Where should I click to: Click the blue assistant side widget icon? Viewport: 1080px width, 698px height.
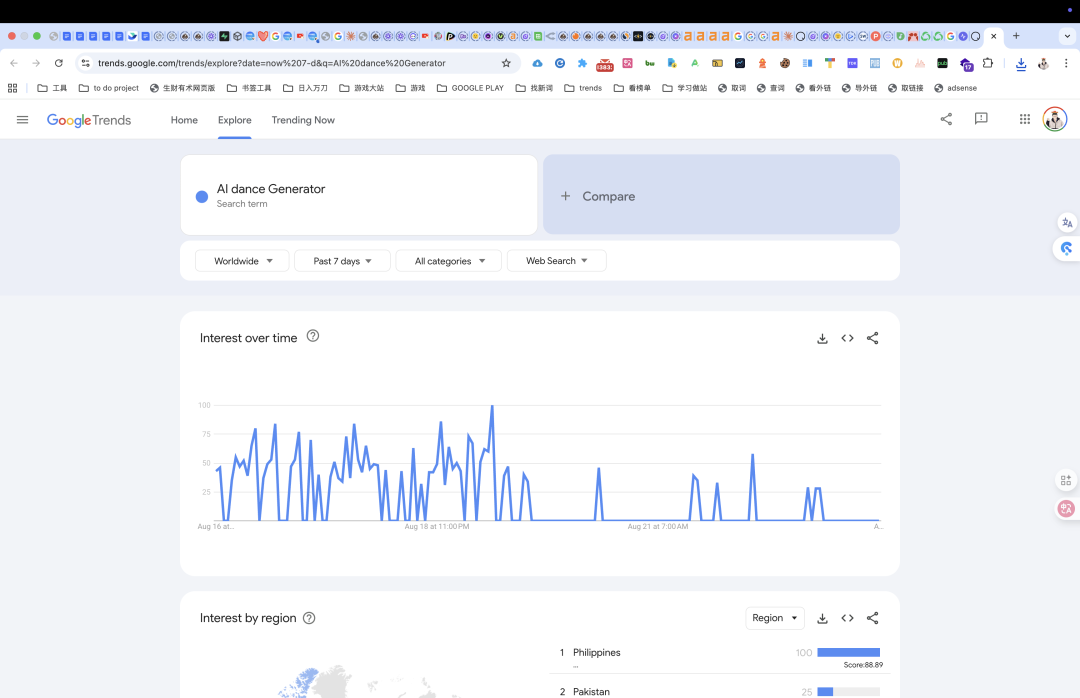1067,248
